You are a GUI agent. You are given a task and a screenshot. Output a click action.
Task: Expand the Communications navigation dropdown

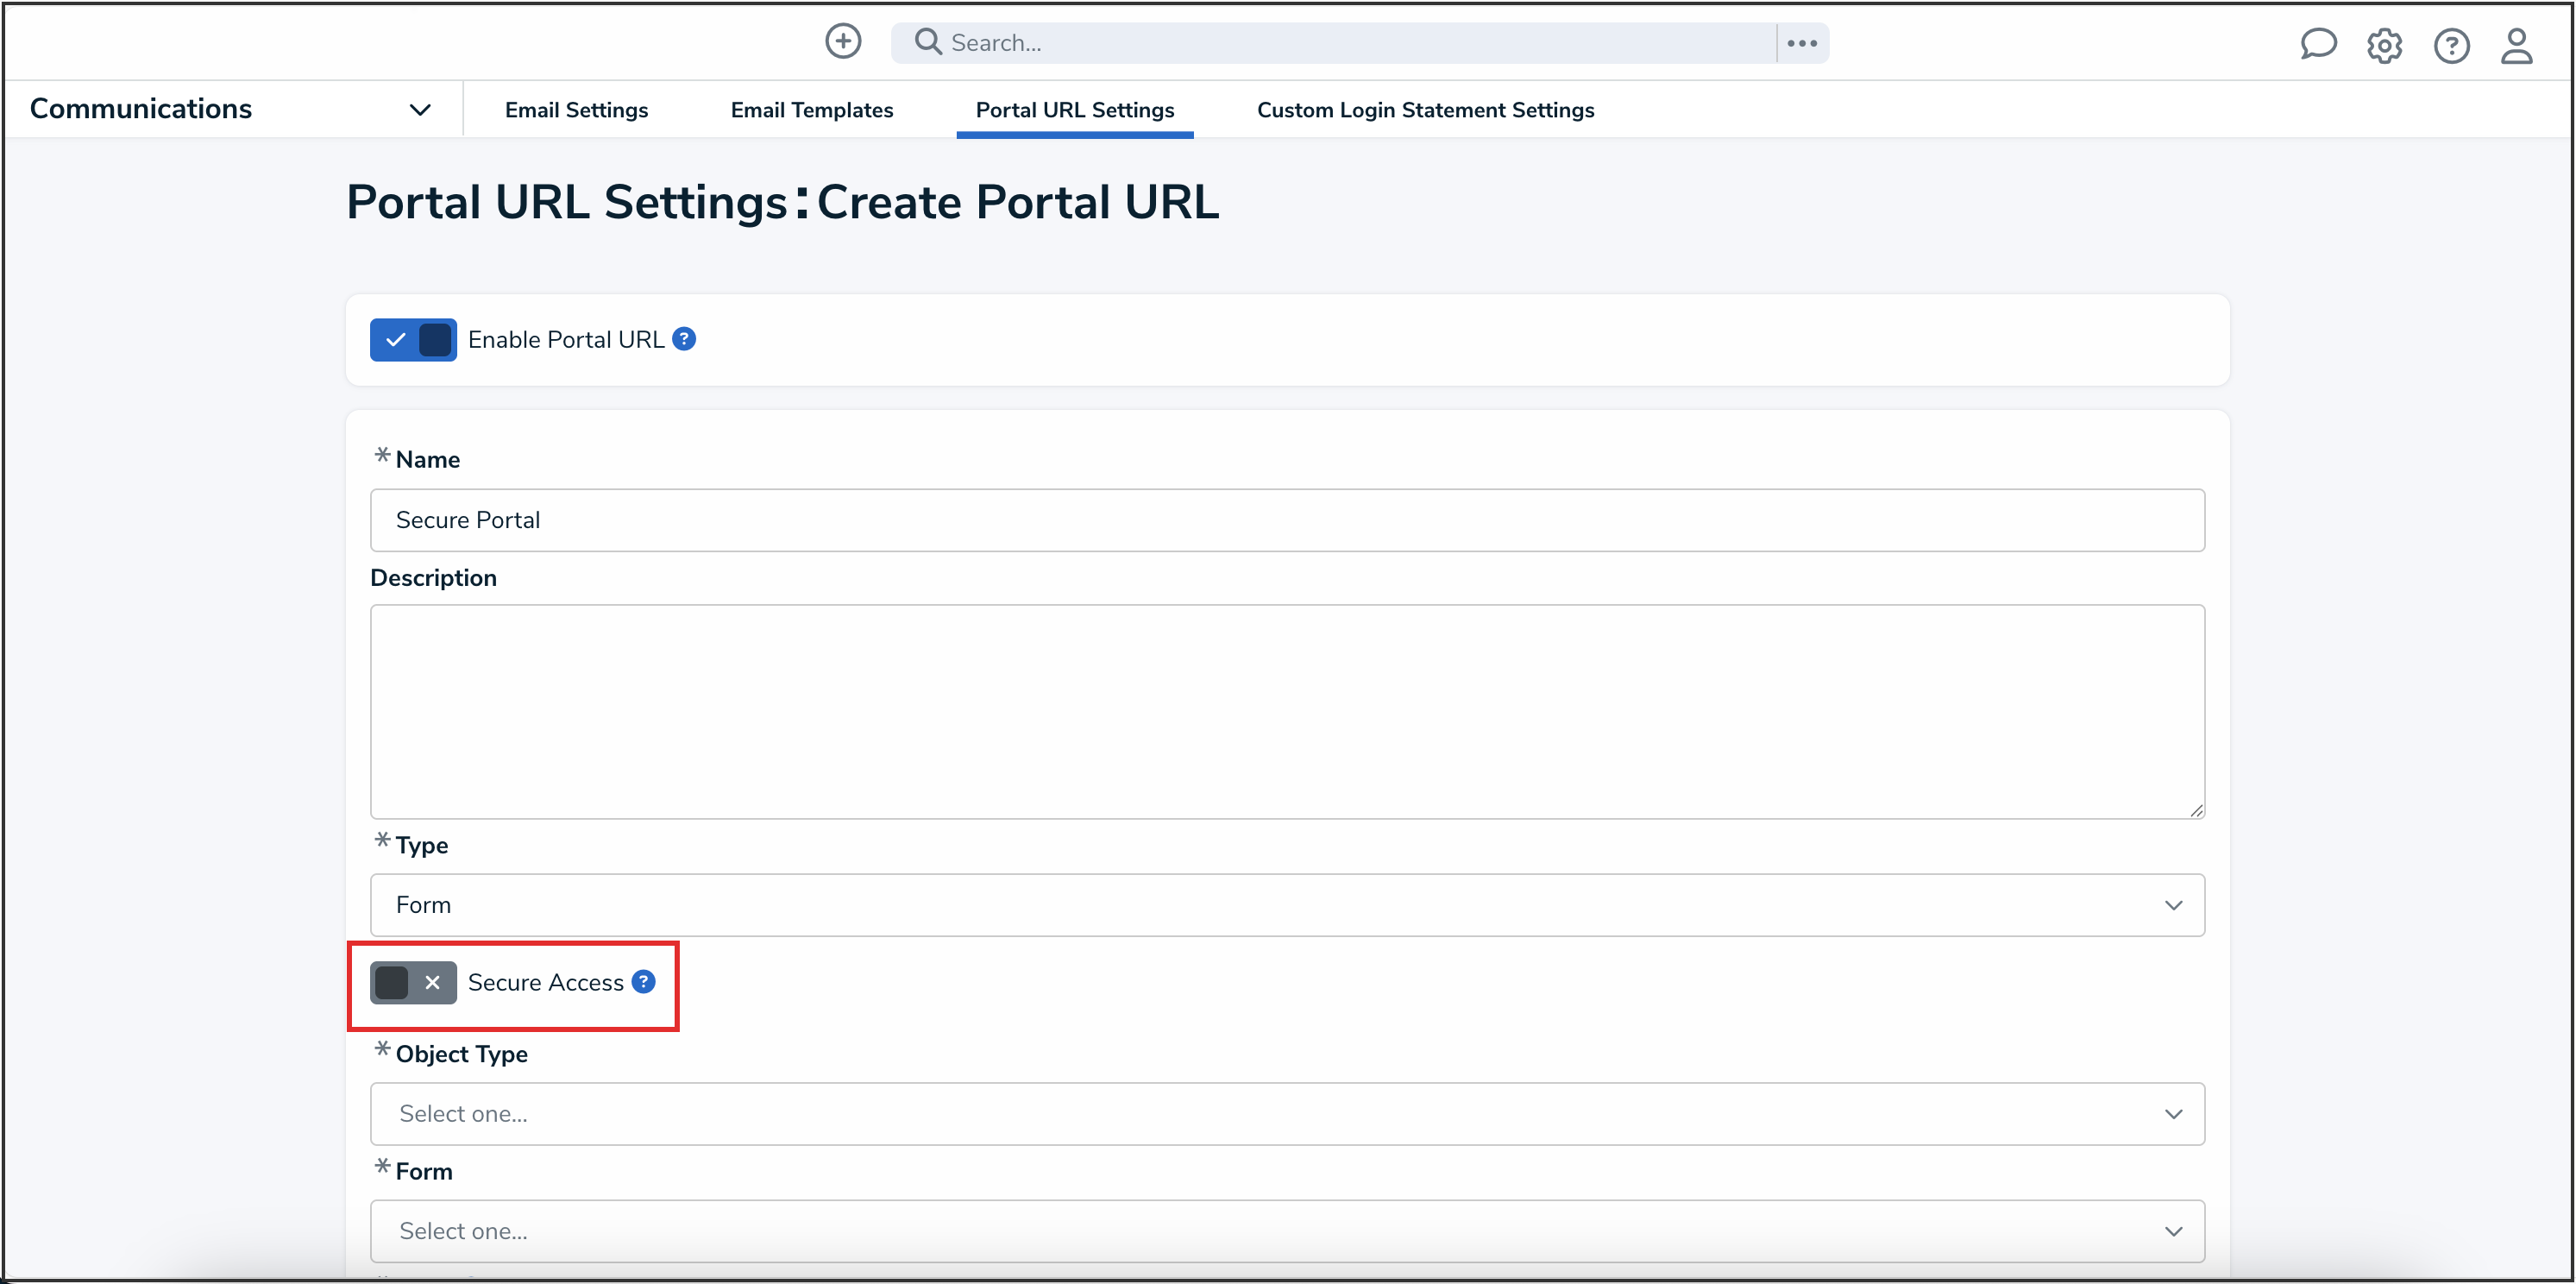coord(420,110)
